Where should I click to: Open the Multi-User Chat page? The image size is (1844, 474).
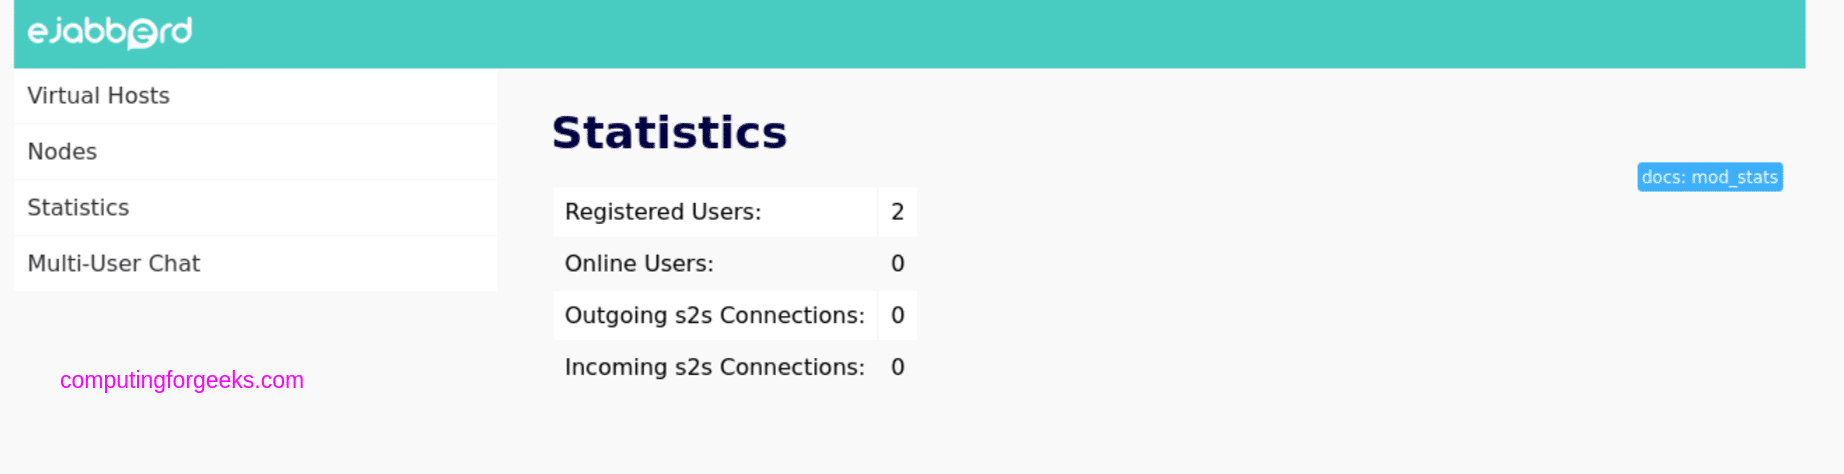(x=255, y=264)
